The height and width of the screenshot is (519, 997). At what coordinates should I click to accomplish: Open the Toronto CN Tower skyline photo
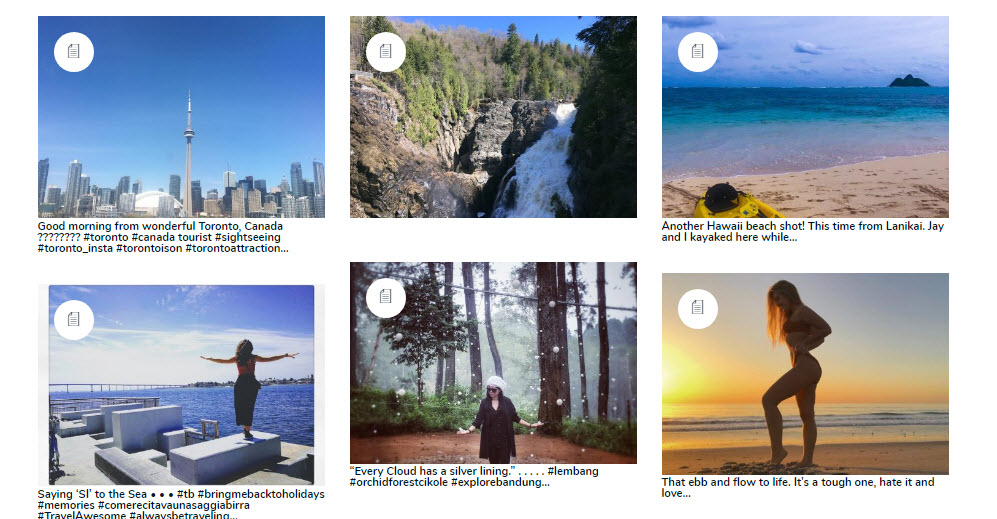coord(181,117)
